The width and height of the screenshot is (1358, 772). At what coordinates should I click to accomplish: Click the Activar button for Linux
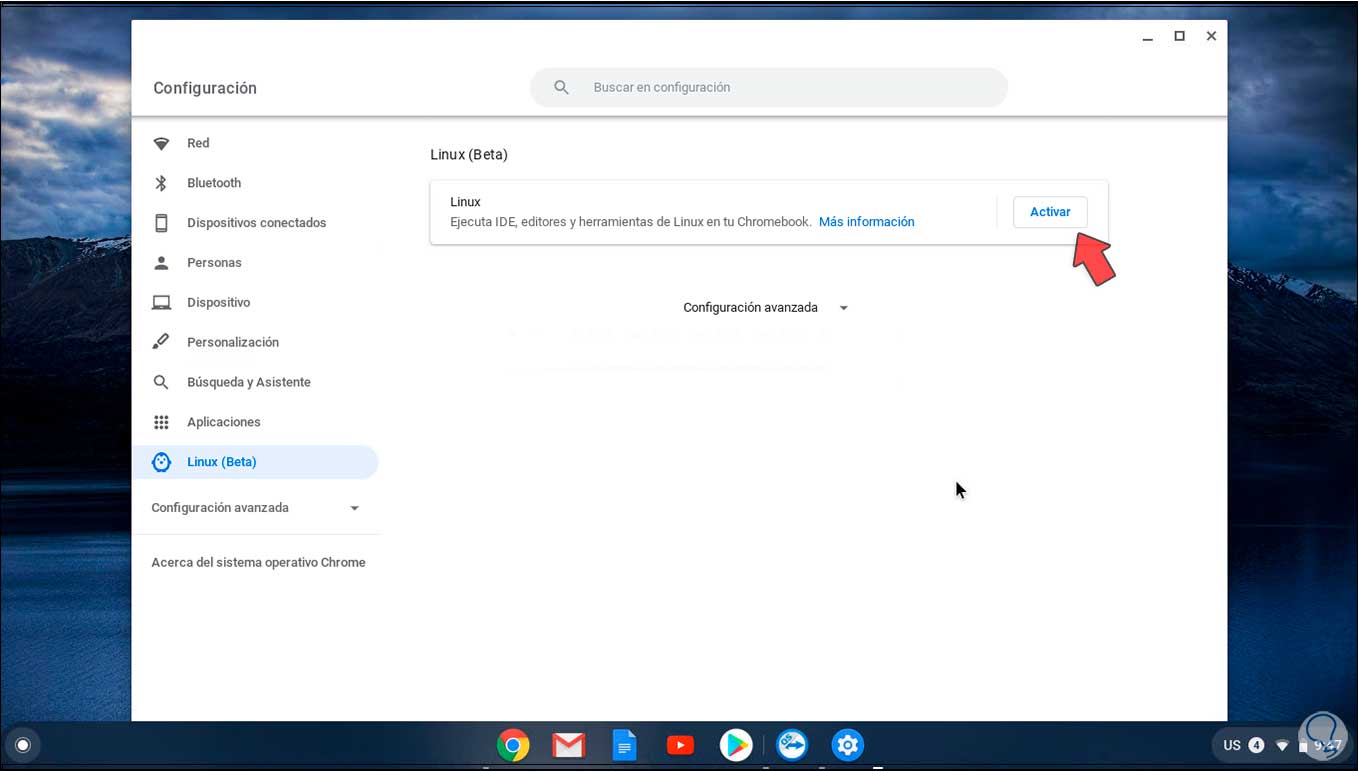click(1050, 212)
